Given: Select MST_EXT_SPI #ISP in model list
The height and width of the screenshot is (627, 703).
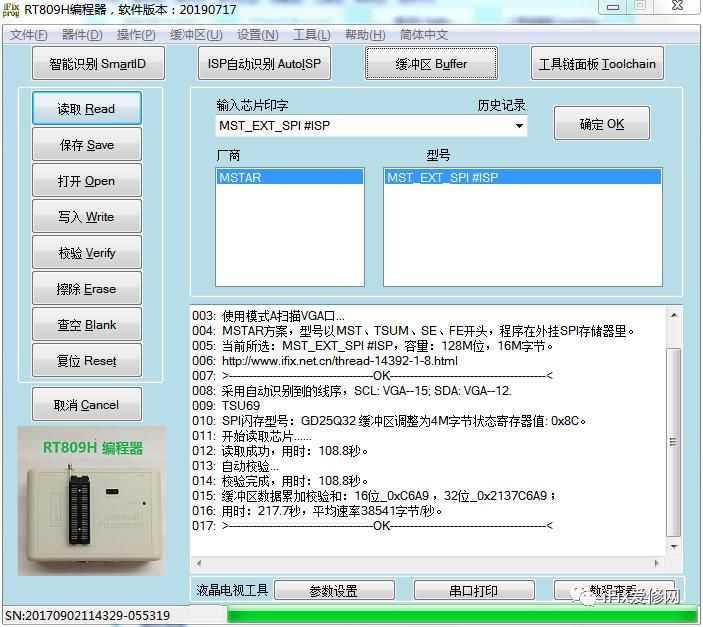Looking at the screenshot, I should point(522,177).
